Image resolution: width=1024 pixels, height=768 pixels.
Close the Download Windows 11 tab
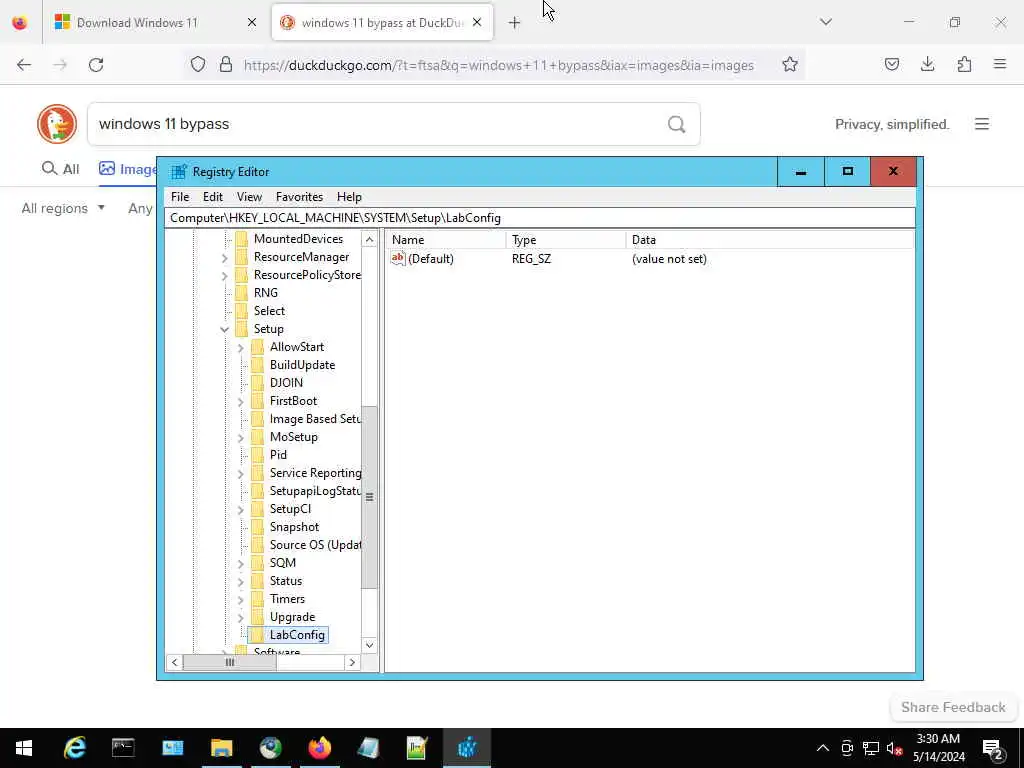pyautogui.click(x=252, y=23)
